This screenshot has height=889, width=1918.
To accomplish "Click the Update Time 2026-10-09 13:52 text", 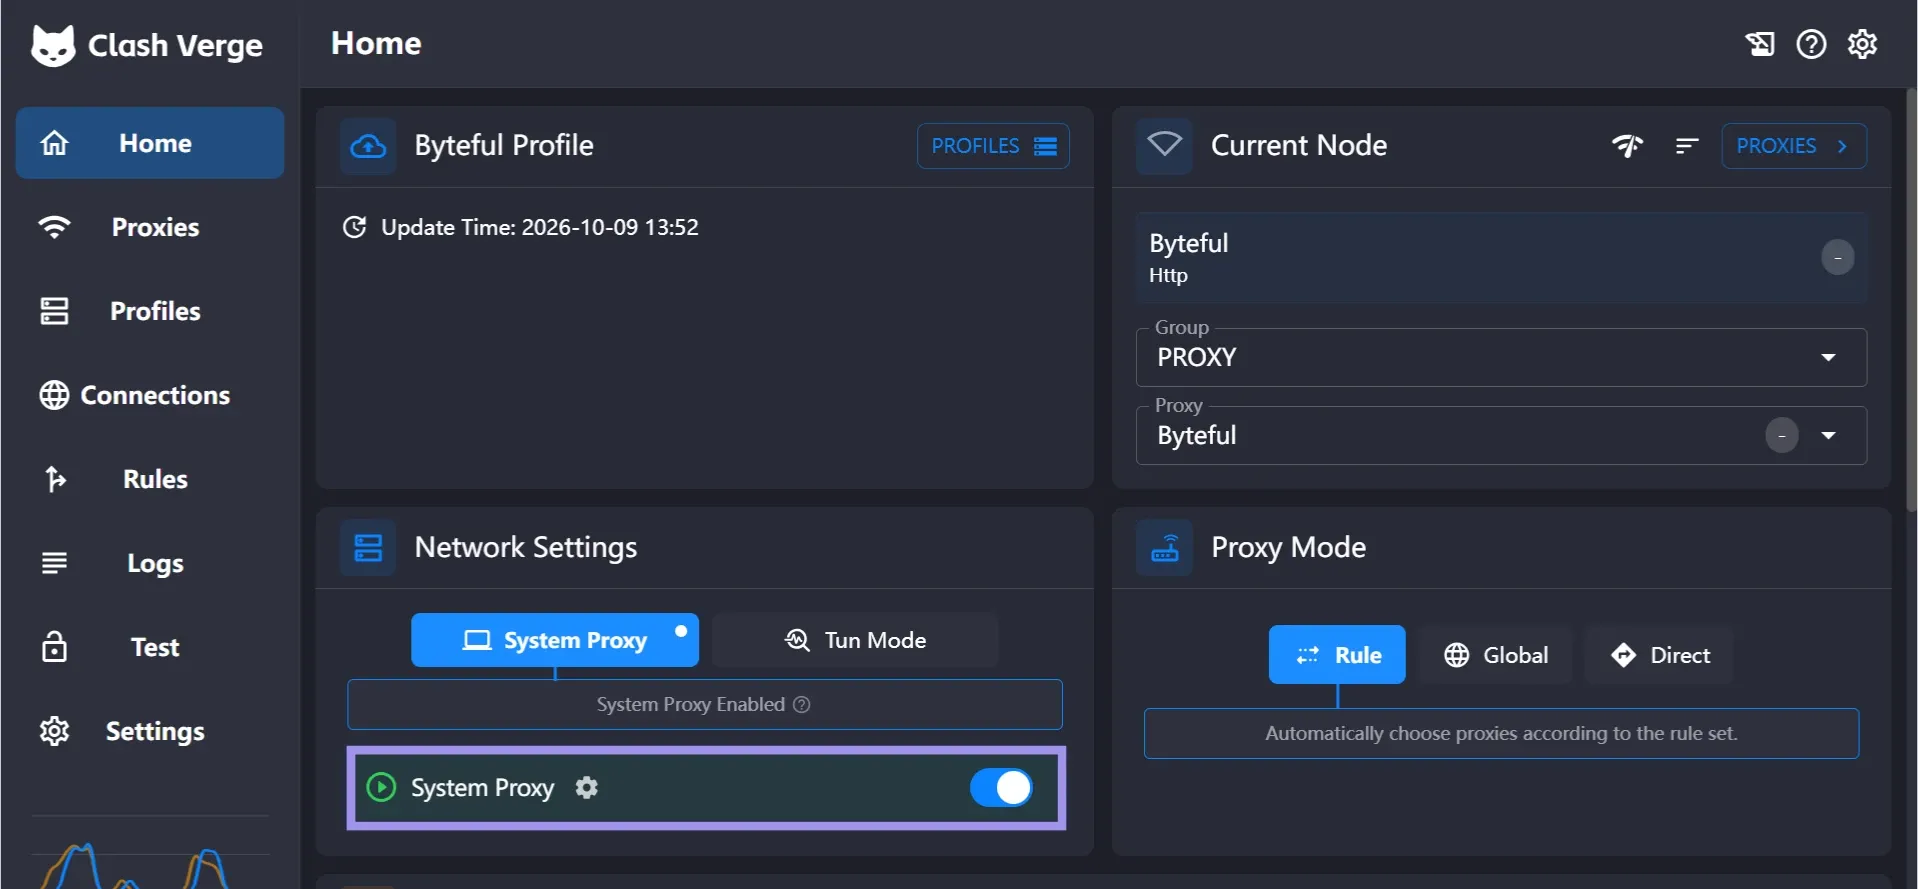I will point(540,227).
